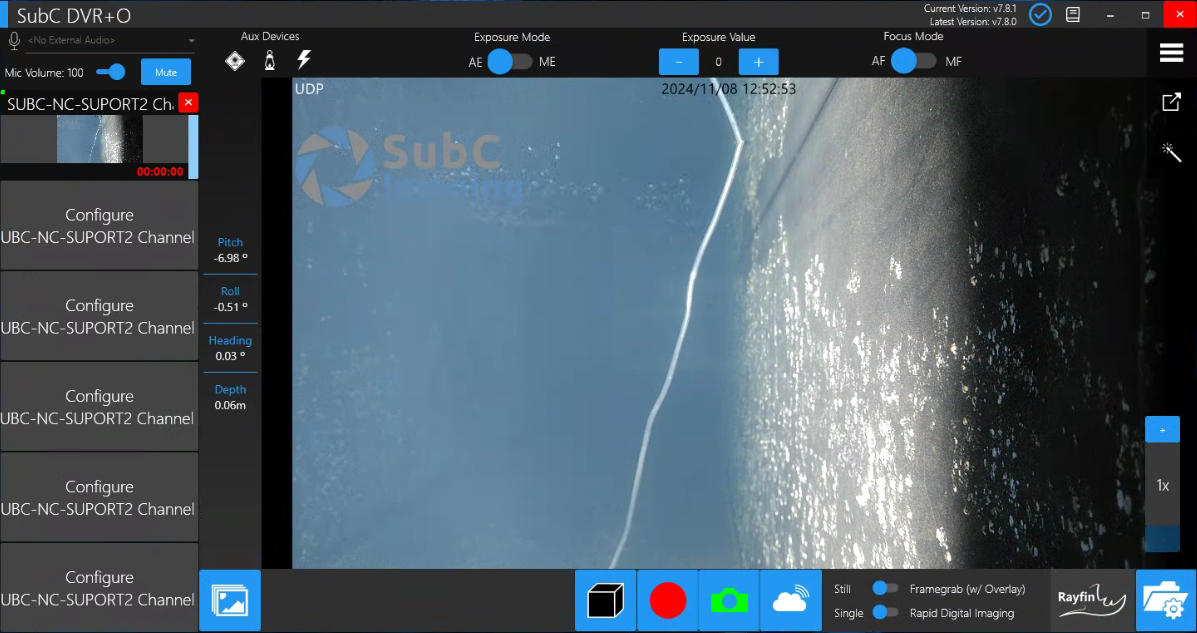Click the lamp icon under Aux Devices
The image size is (1197, 633).
coord(269,61)
